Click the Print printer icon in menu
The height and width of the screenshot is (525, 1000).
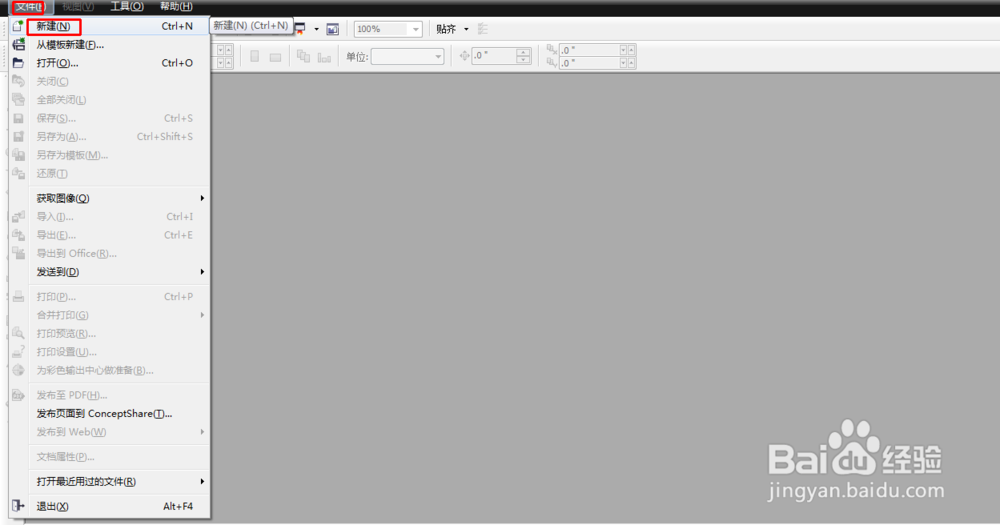(18, 297)
